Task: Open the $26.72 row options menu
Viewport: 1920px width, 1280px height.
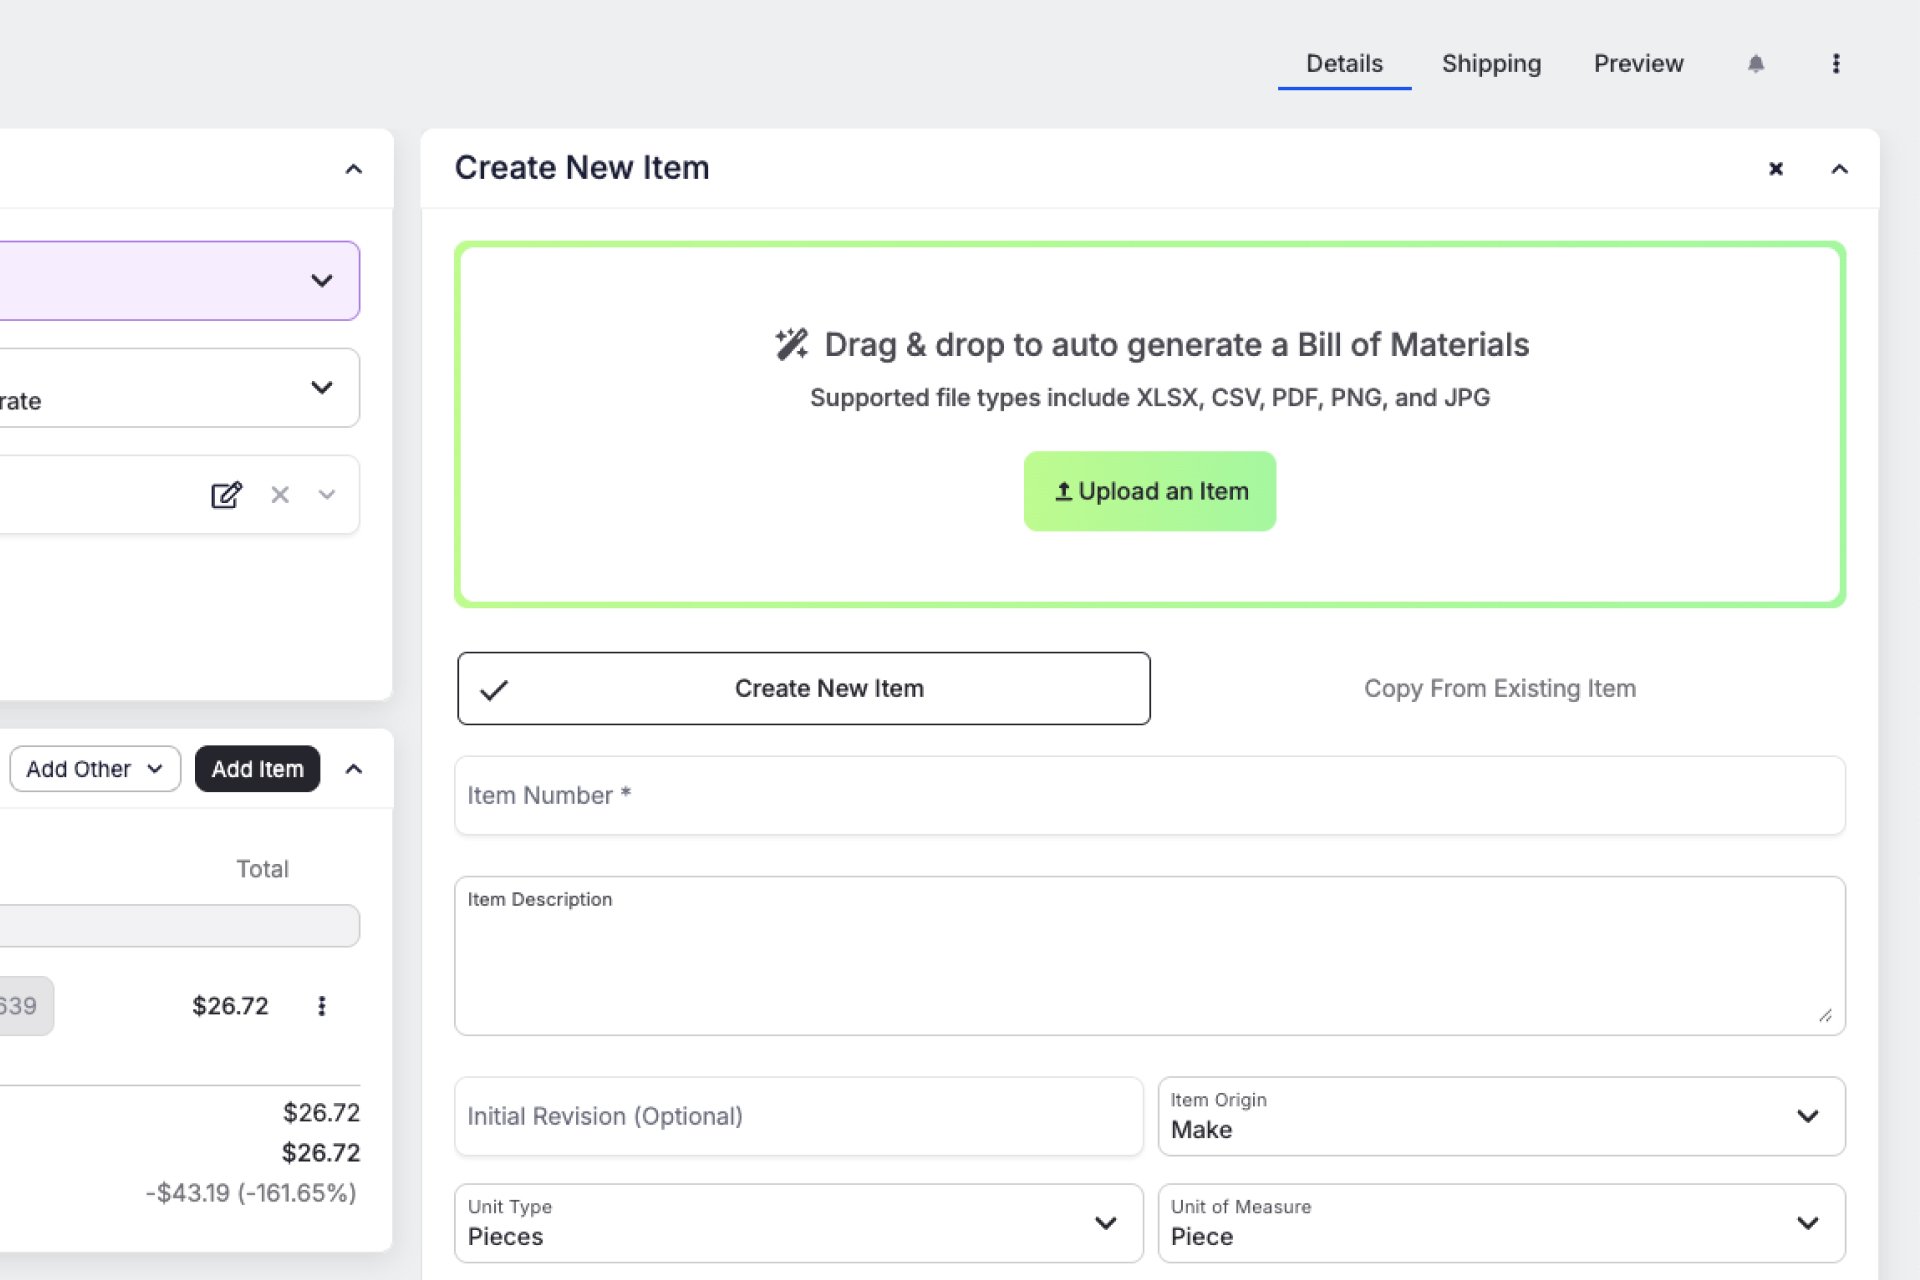Action: point(322,1006)
